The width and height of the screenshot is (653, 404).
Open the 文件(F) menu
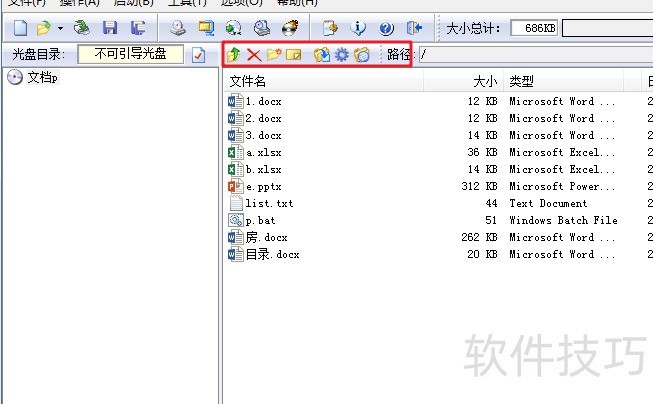(27, 2)
